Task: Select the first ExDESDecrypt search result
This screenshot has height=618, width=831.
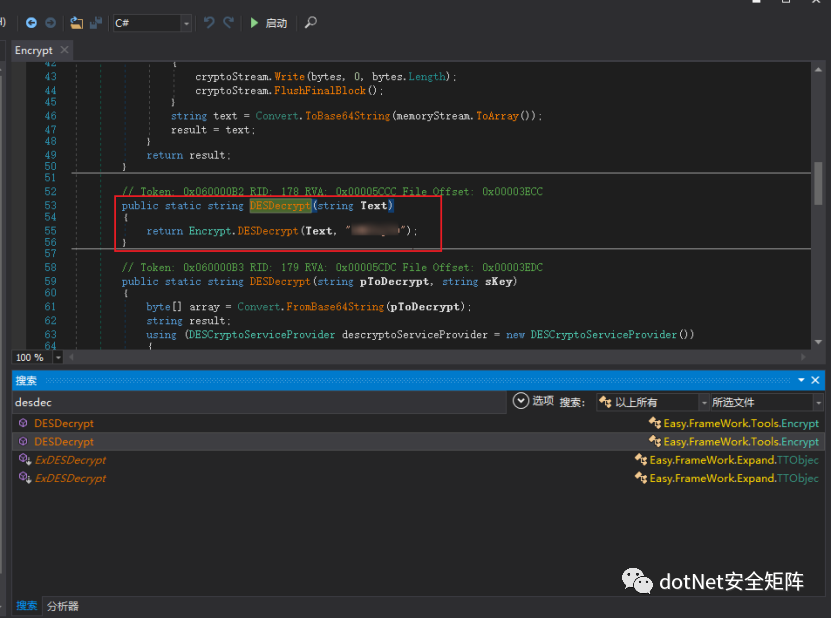Action: [x=70, y=460]
